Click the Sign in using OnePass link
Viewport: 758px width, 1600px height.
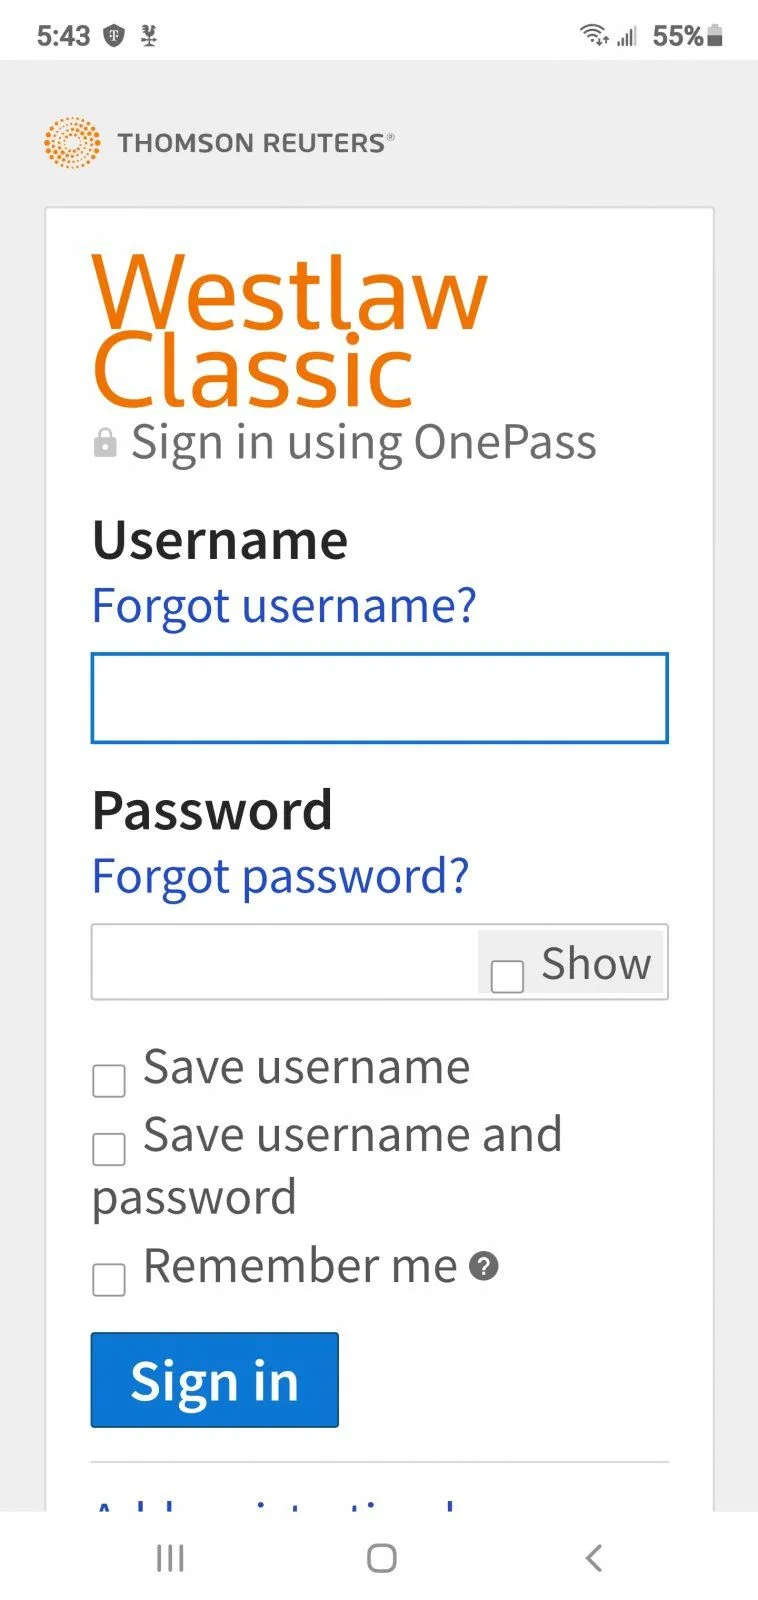coord(364,441)
